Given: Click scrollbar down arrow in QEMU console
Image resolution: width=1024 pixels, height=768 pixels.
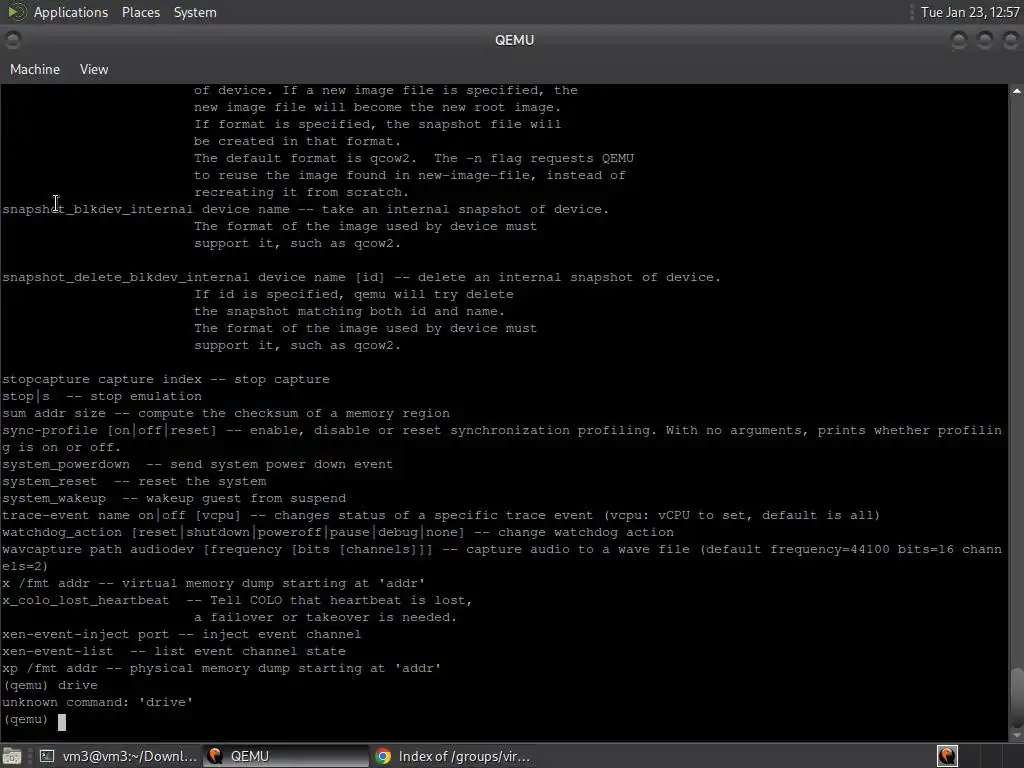Looking at the screenshot, I should click(x=1016, y=735).
